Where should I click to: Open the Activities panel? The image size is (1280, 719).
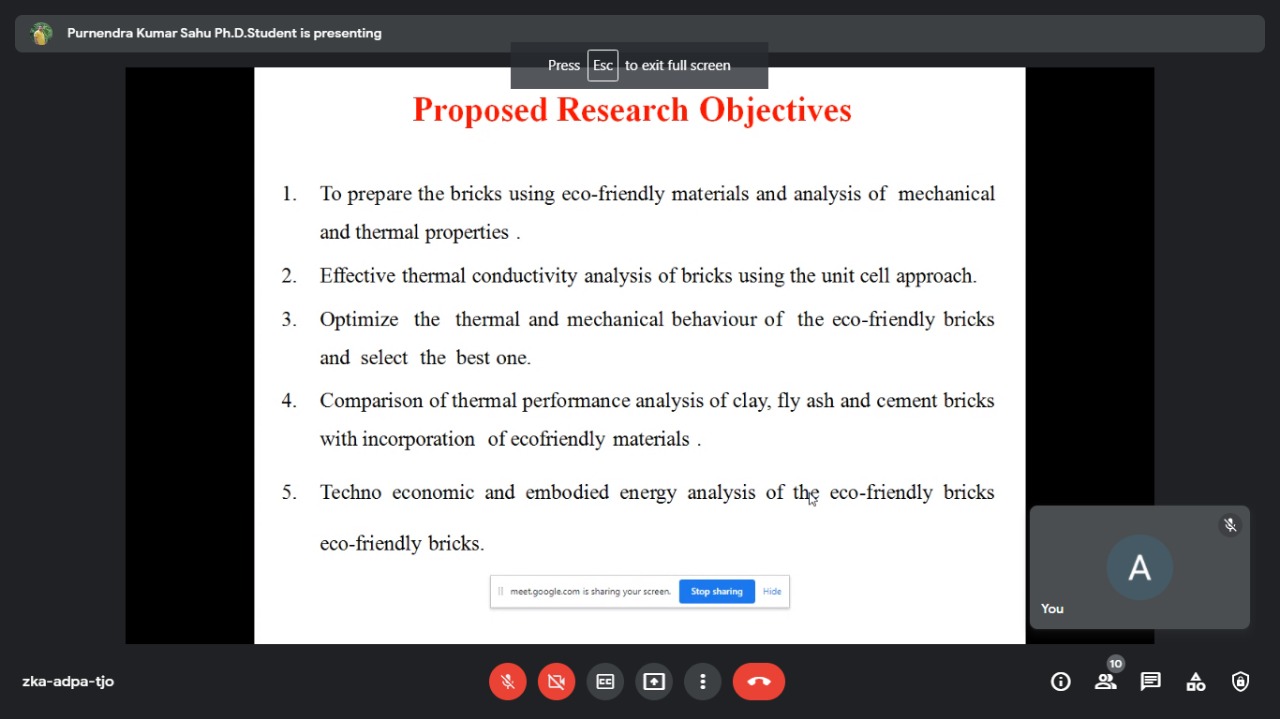pos(1196,681)
